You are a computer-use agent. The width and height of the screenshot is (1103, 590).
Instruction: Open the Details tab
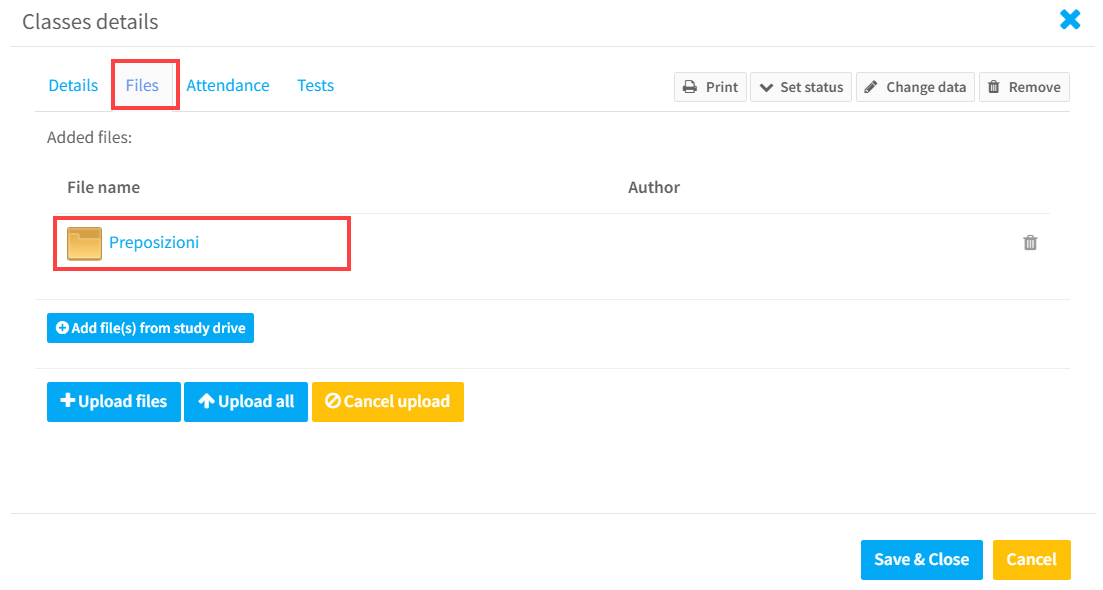[x=73, y=86]
